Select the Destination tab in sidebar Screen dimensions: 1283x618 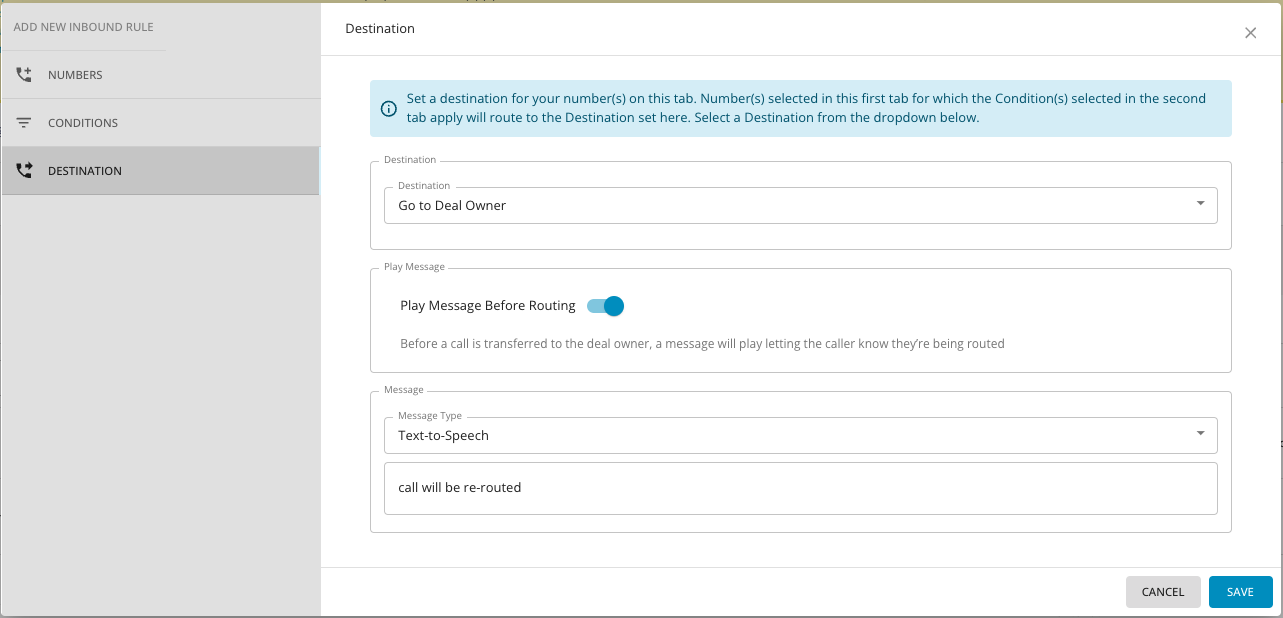click(x=160, y=171)
